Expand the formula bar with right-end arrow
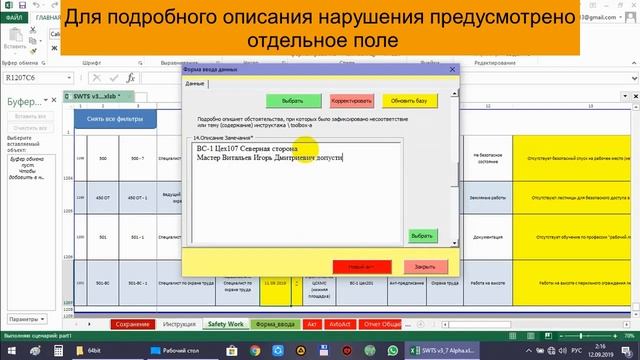This screenshot has height=360, width=640. [634, 78]
